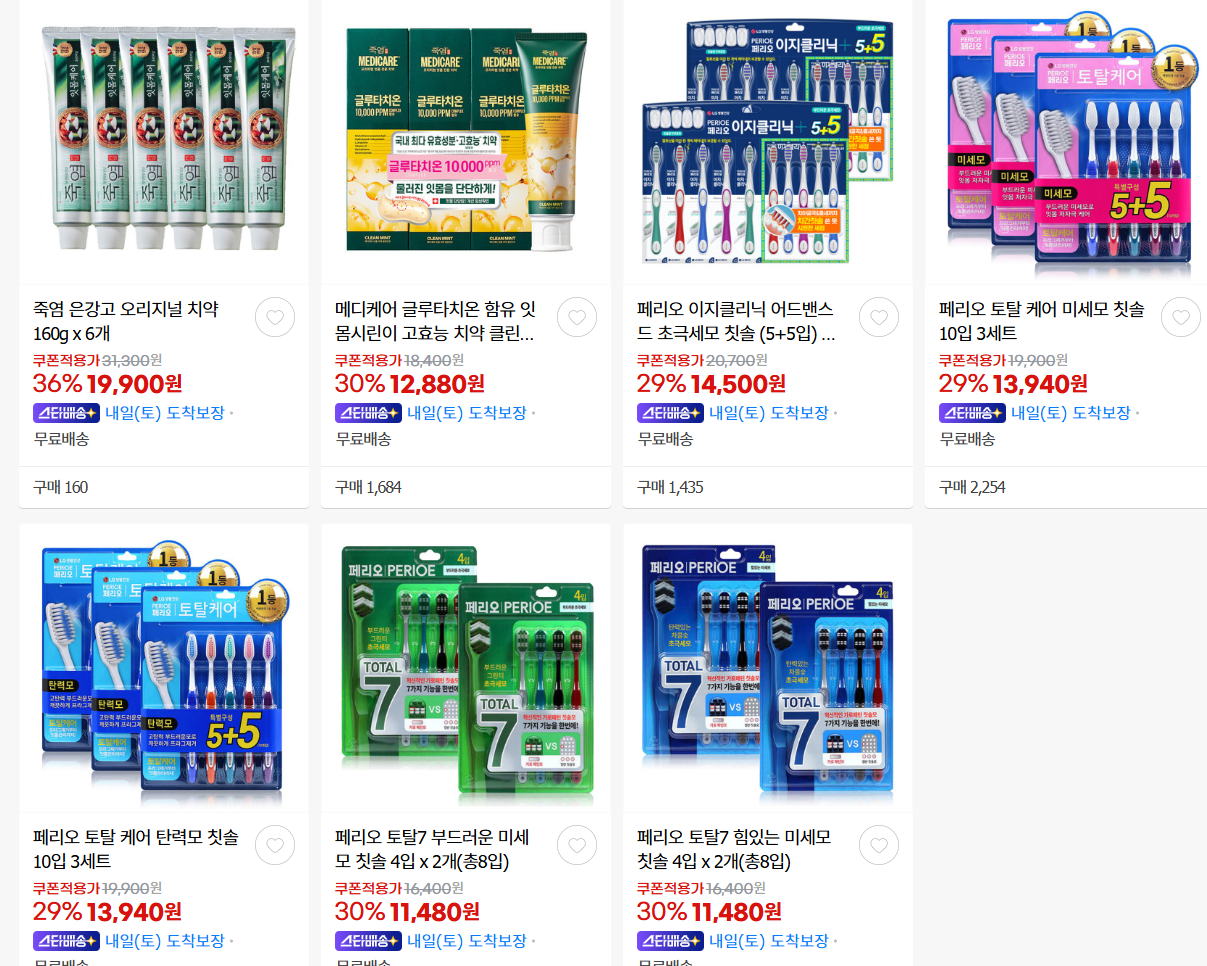
Task: Click 스타배송 badge under 죽염 치약
Action: coord(66,413)
